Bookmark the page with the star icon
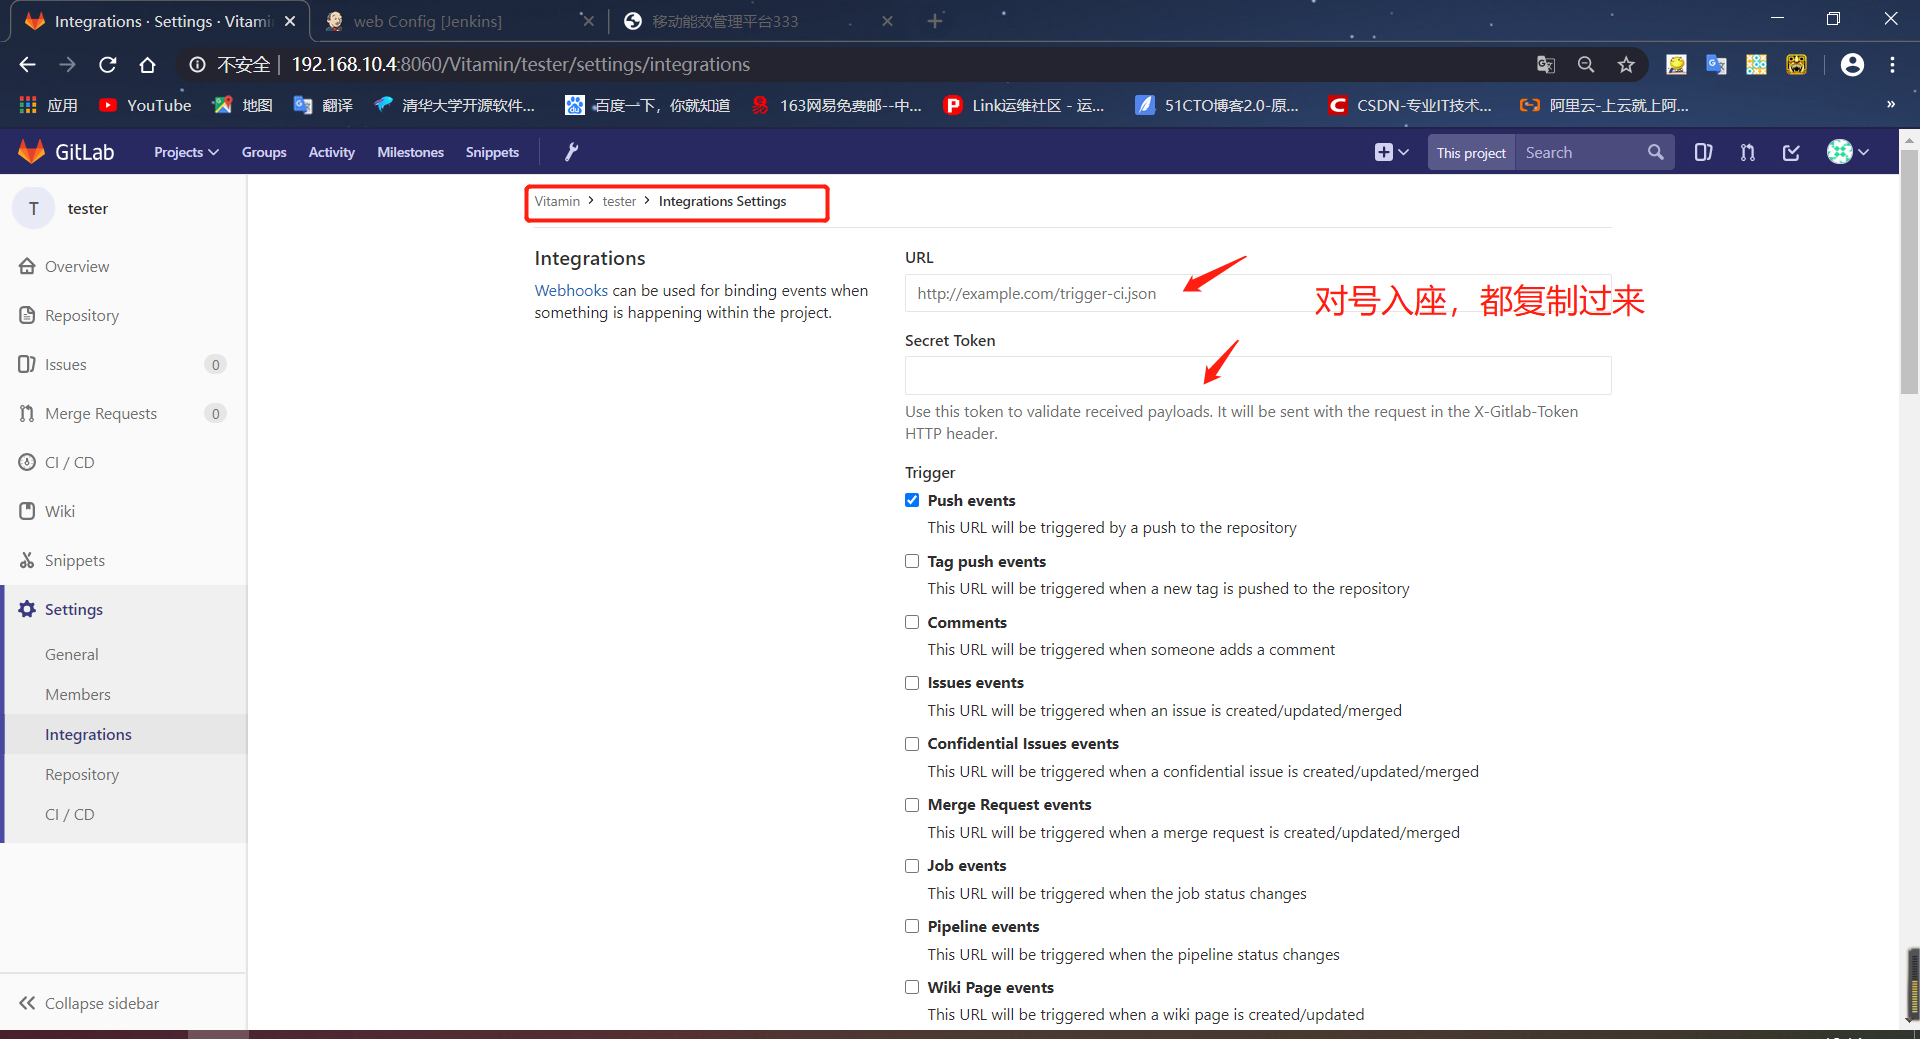 coord(1626,64)
